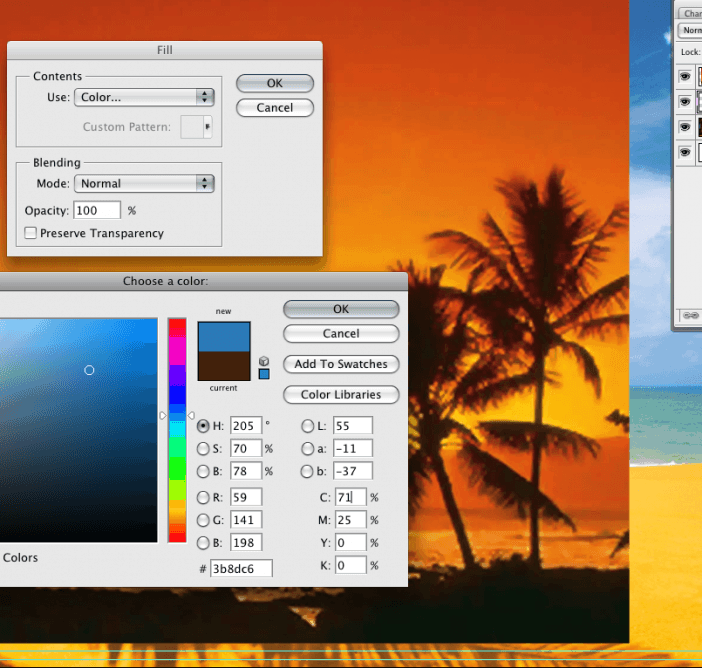Click the small web-safe color square below the cube
This screenshot has width=702, height=668.
(x=263, y=374)
